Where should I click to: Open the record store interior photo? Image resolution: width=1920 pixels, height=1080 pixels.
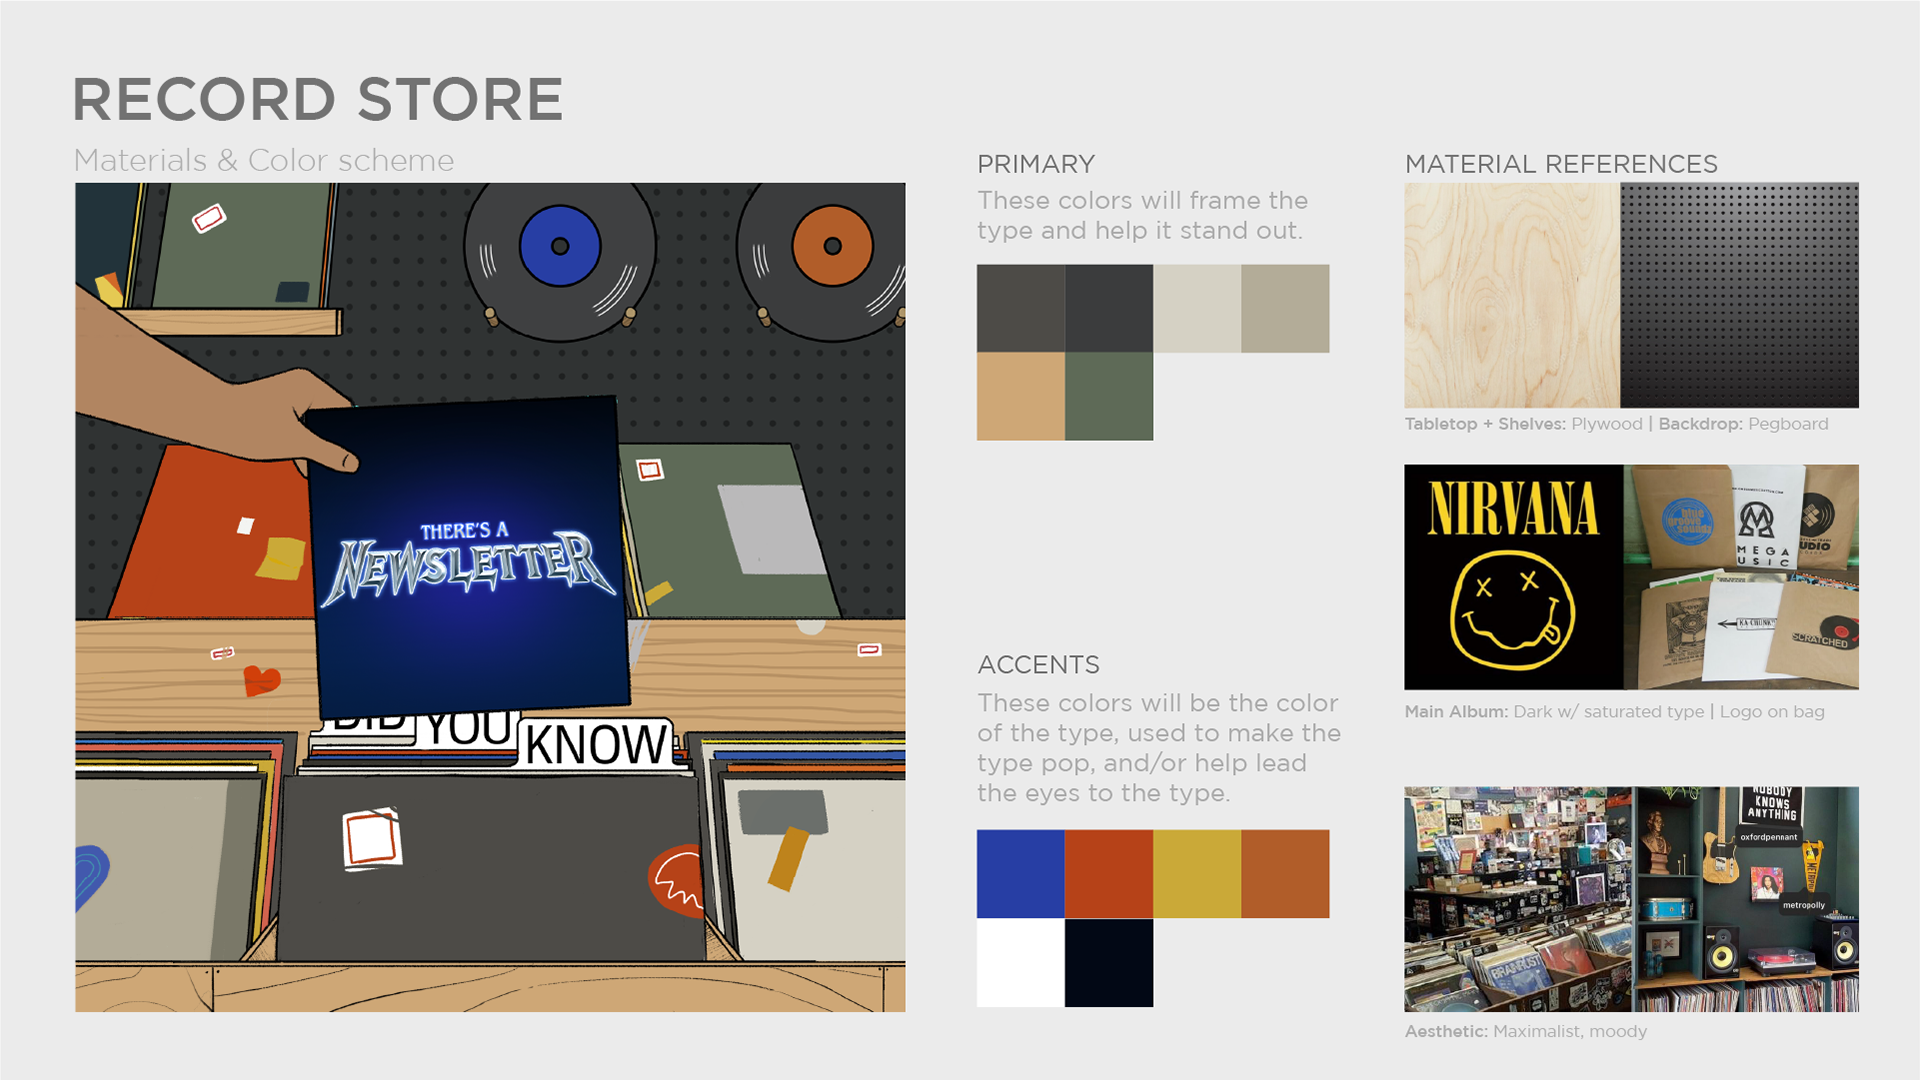(x=1518, y=899)
